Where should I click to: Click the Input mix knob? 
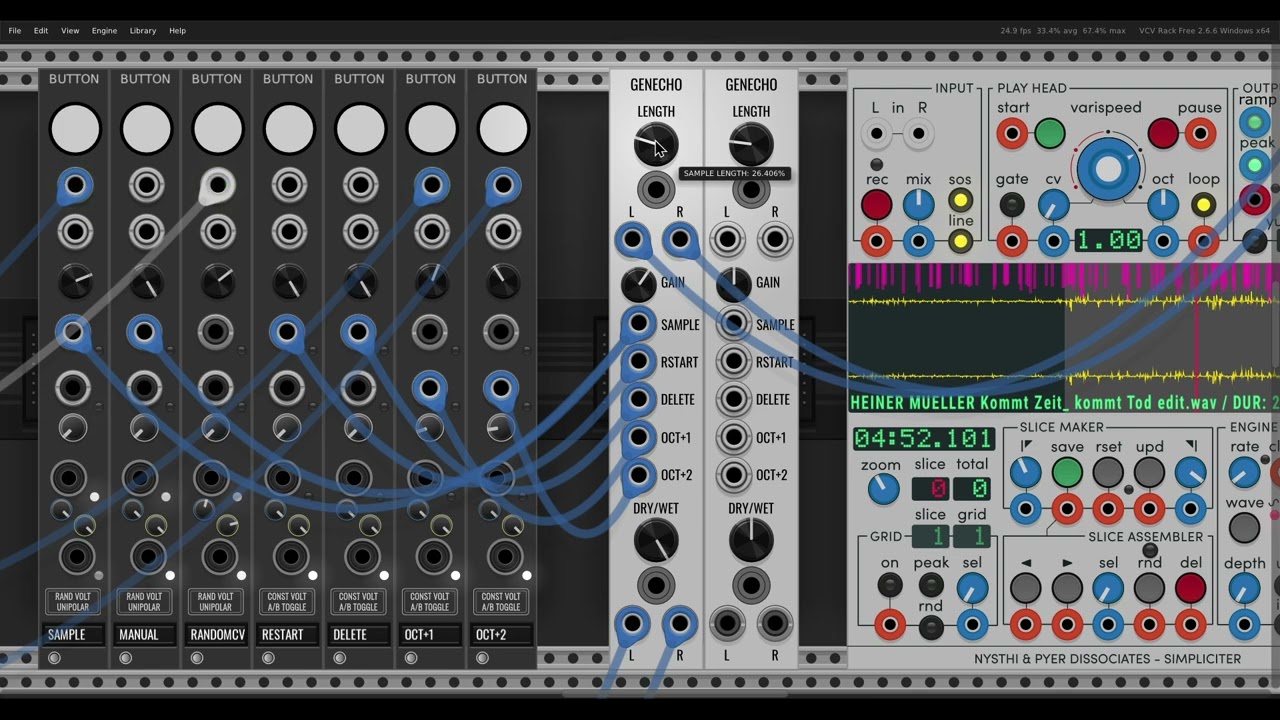pos(918,206)
